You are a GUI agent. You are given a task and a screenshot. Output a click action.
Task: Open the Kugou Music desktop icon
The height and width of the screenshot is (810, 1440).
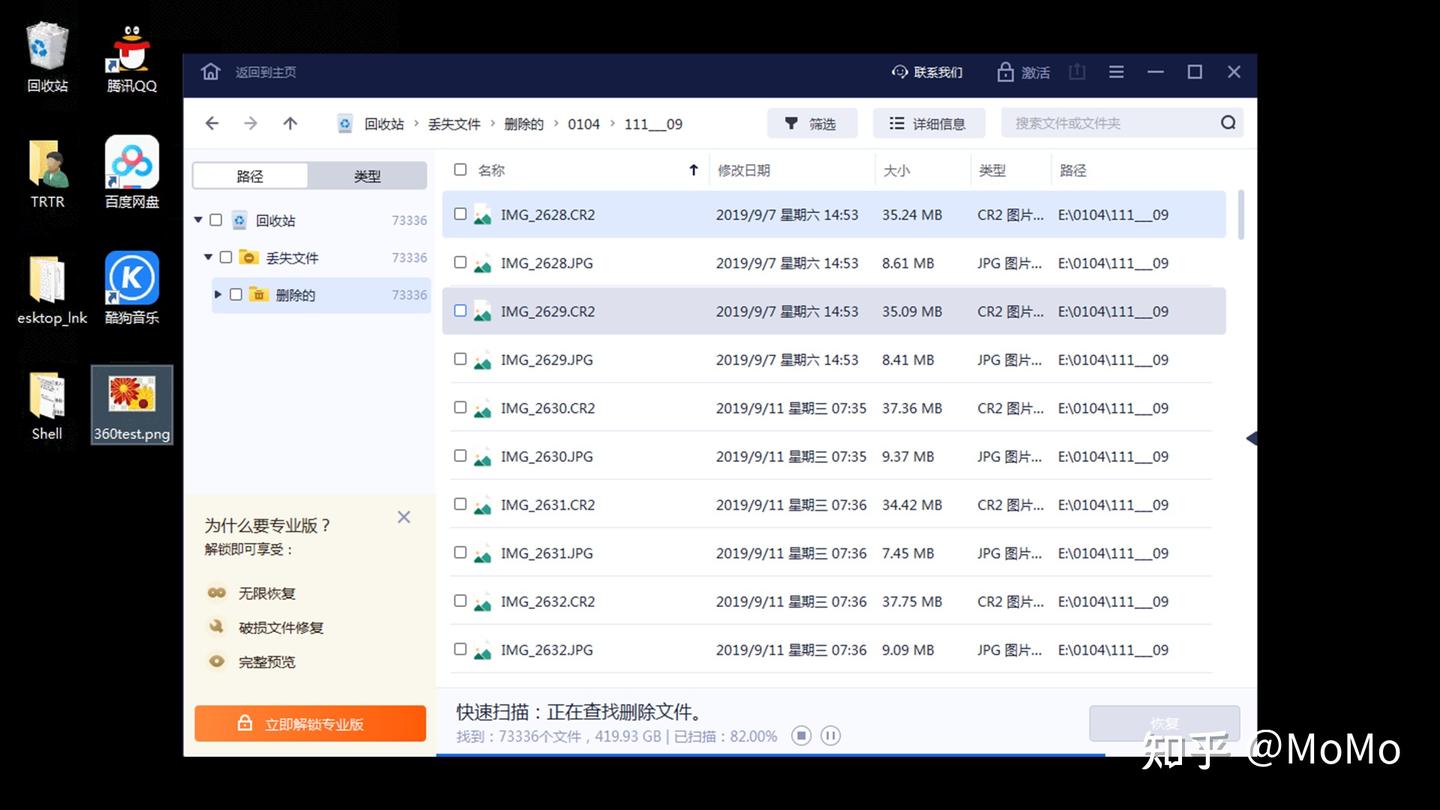pyautogui.click(x=132, y=288)
